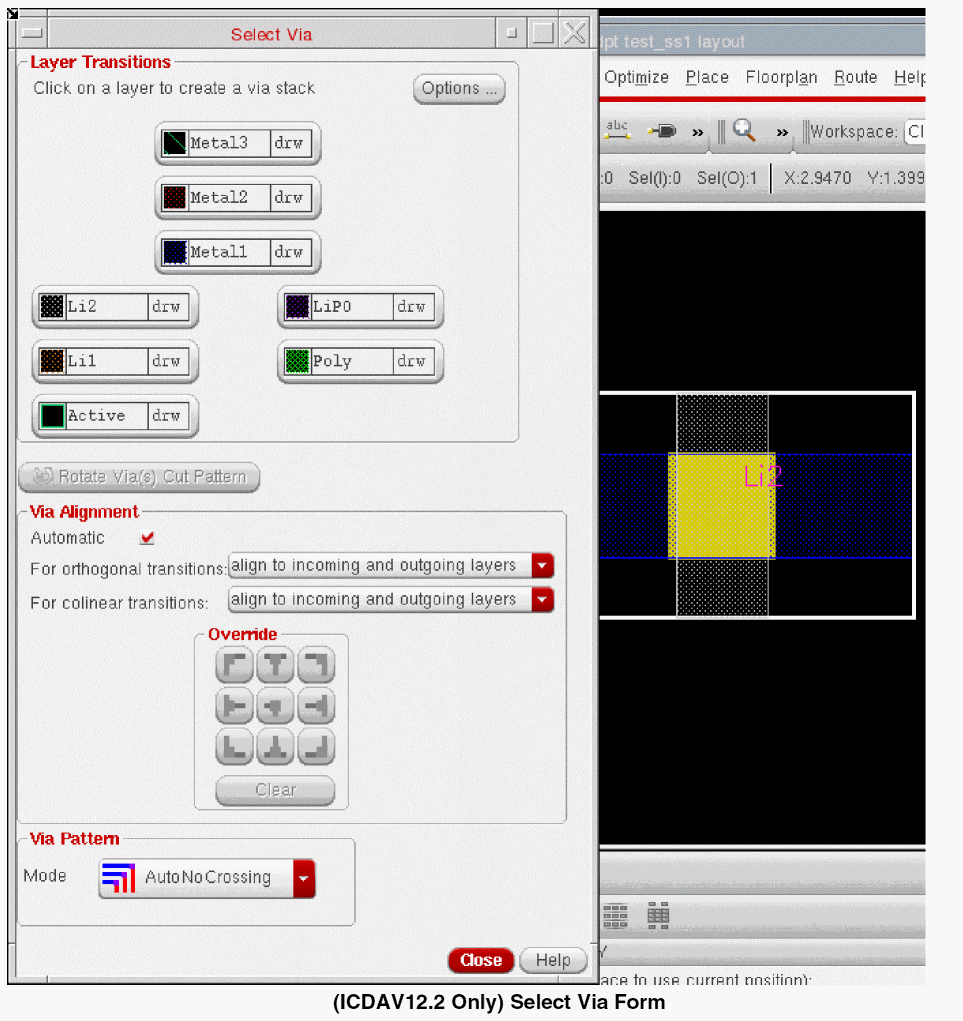Image resolution: width=963 pixels, height=1021 pixels.
Task: Click the Sel(O):1 status text
Action: [727, 178]
